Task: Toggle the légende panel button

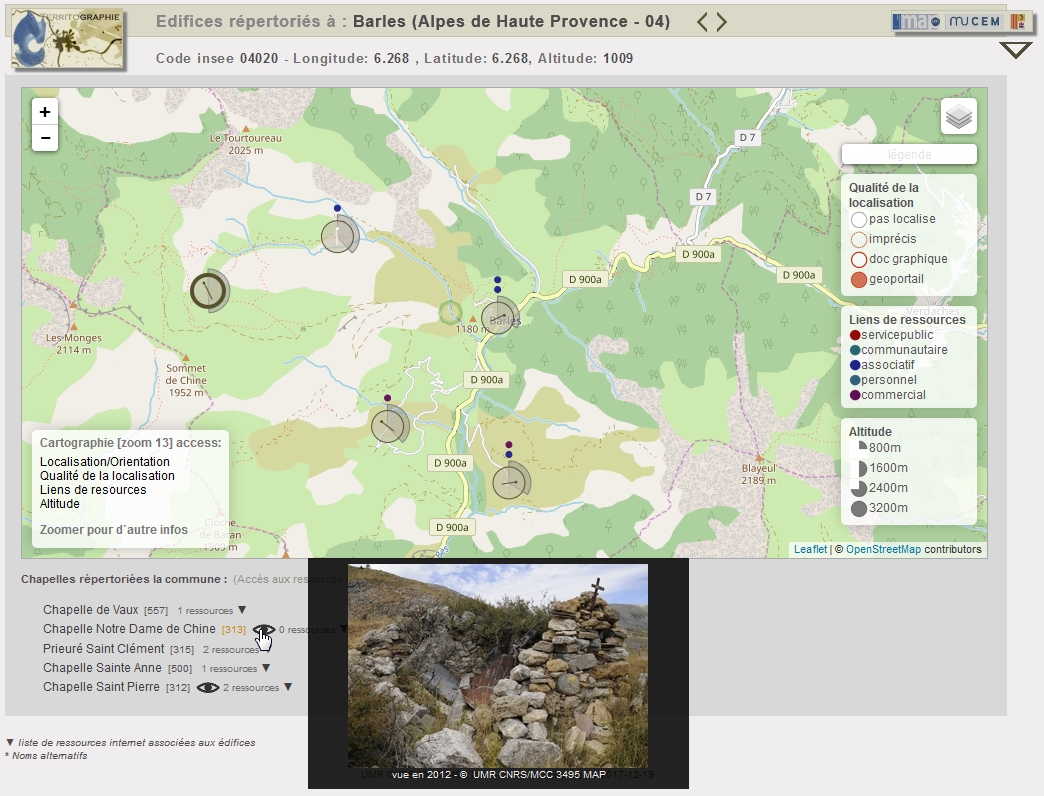Action: [909, 154]
